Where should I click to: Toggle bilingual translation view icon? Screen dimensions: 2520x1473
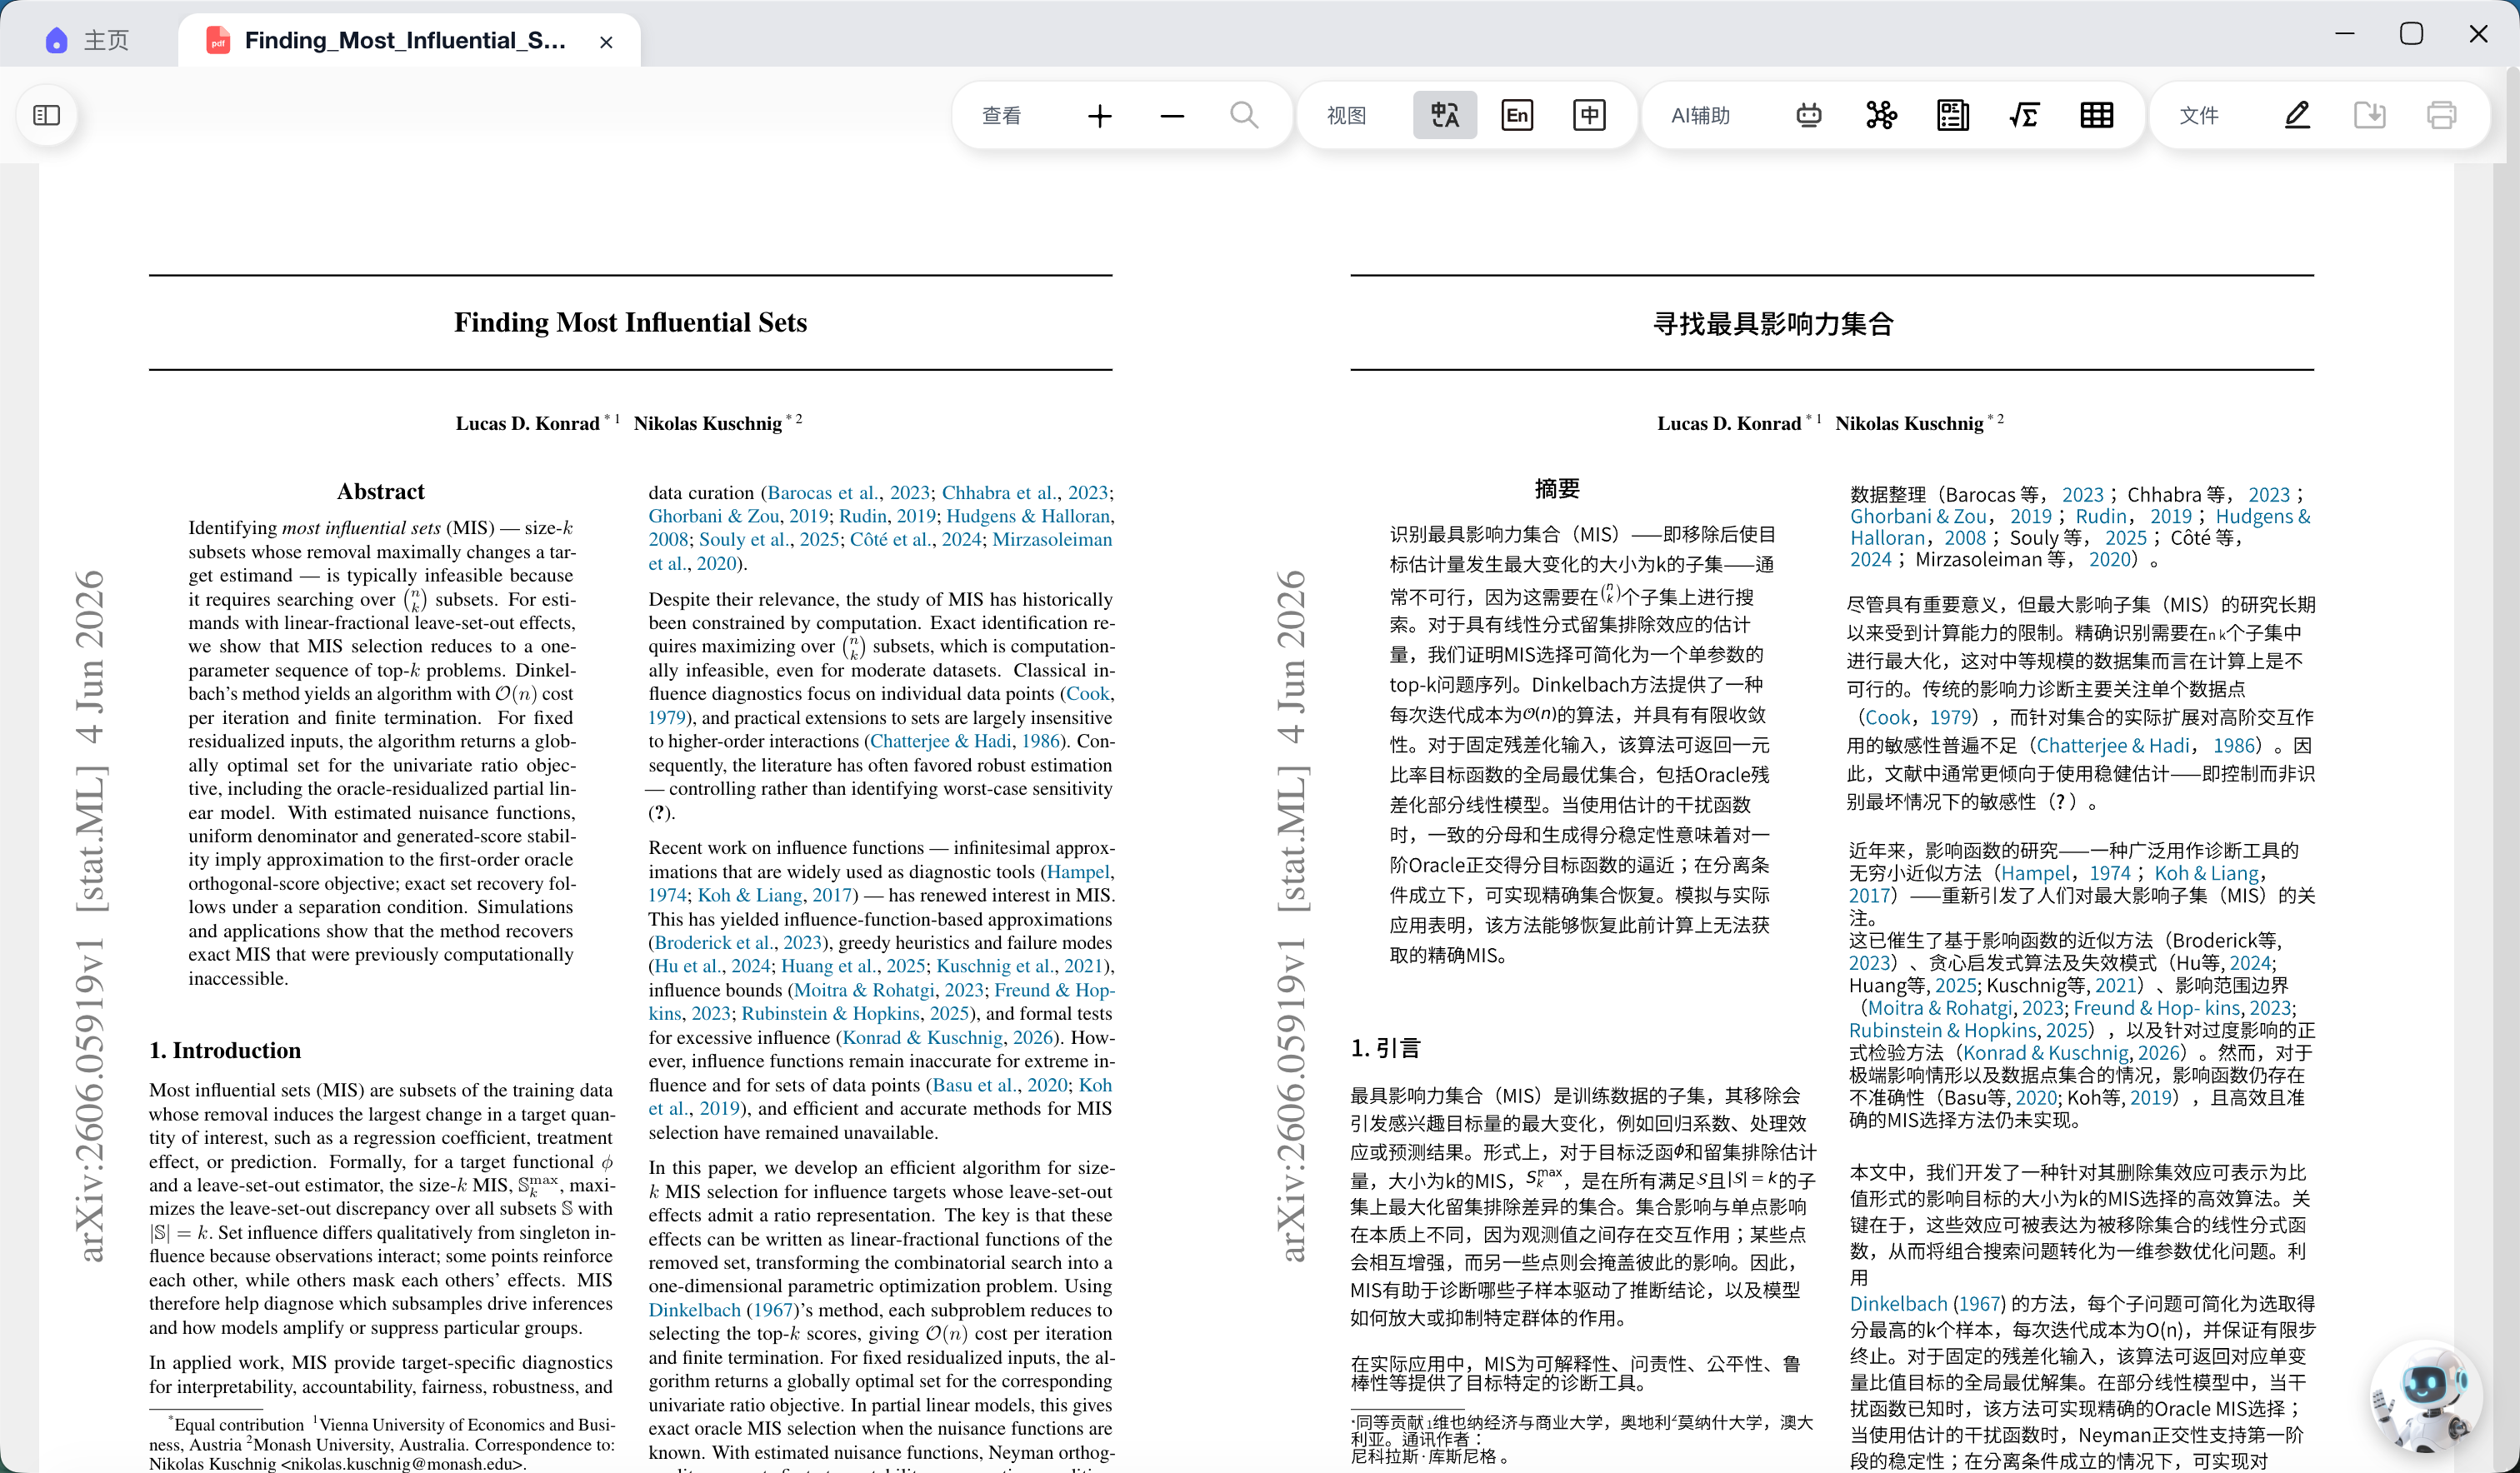1445,115
